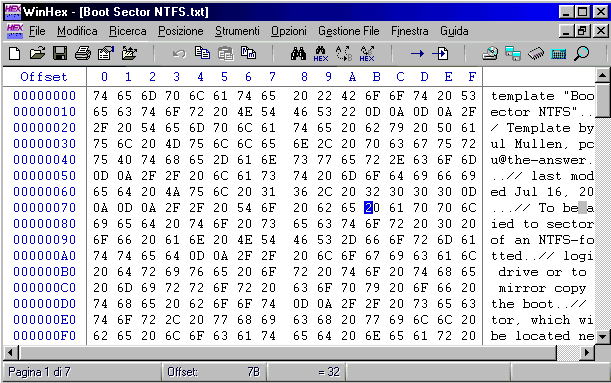Click the binoculars Find Text icon

point(298,53)
